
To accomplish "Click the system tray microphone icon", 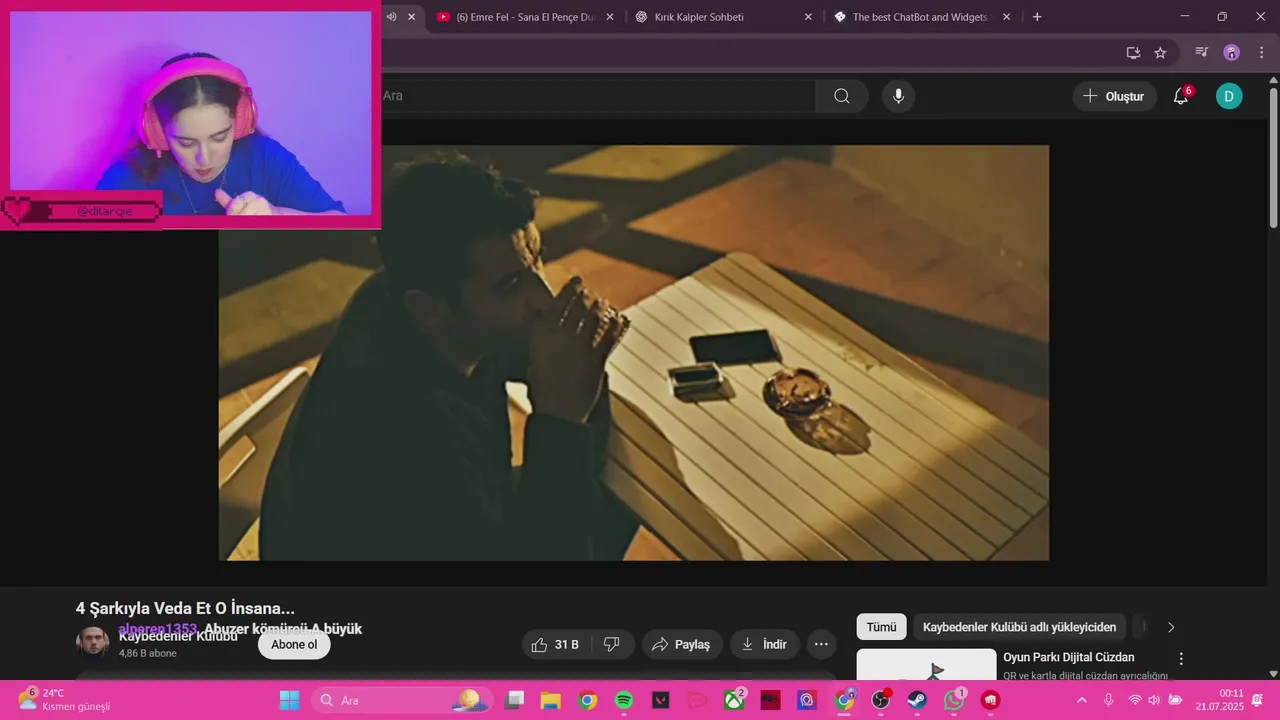I will click(1108, 700).
